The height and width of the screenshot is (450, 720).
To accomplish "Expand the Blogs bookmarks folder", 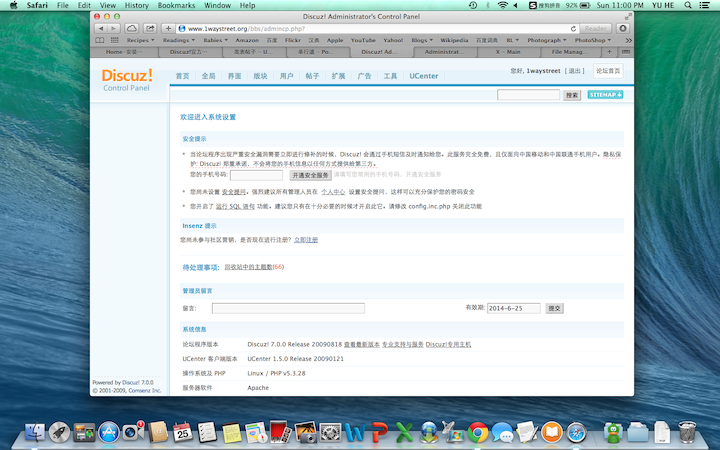I will pyautogui.click(x=422, y=40).
